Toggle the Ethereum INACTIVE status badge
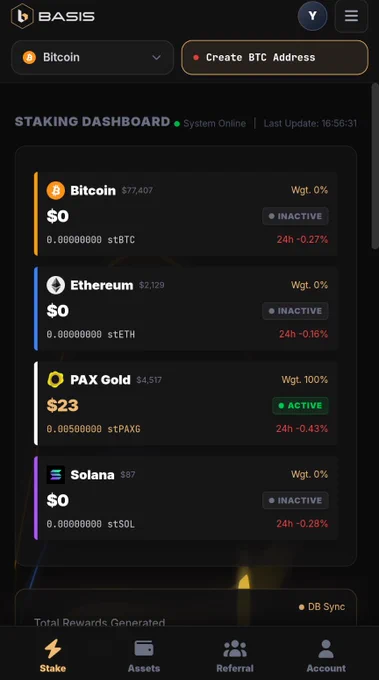Viewport: 379px width, 680px height. (295, 311)
